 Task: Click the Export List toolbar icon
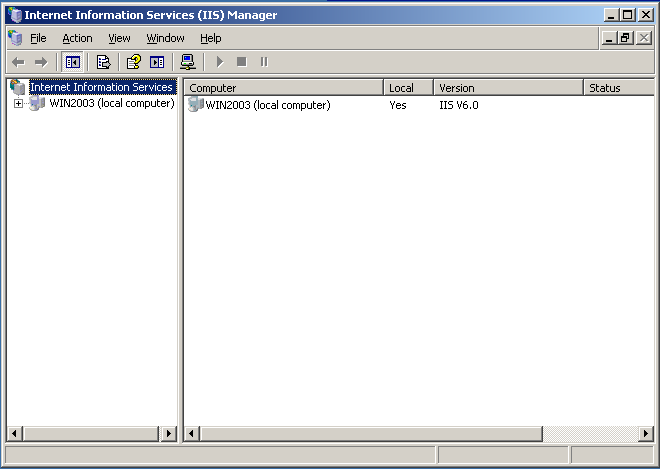103,62
